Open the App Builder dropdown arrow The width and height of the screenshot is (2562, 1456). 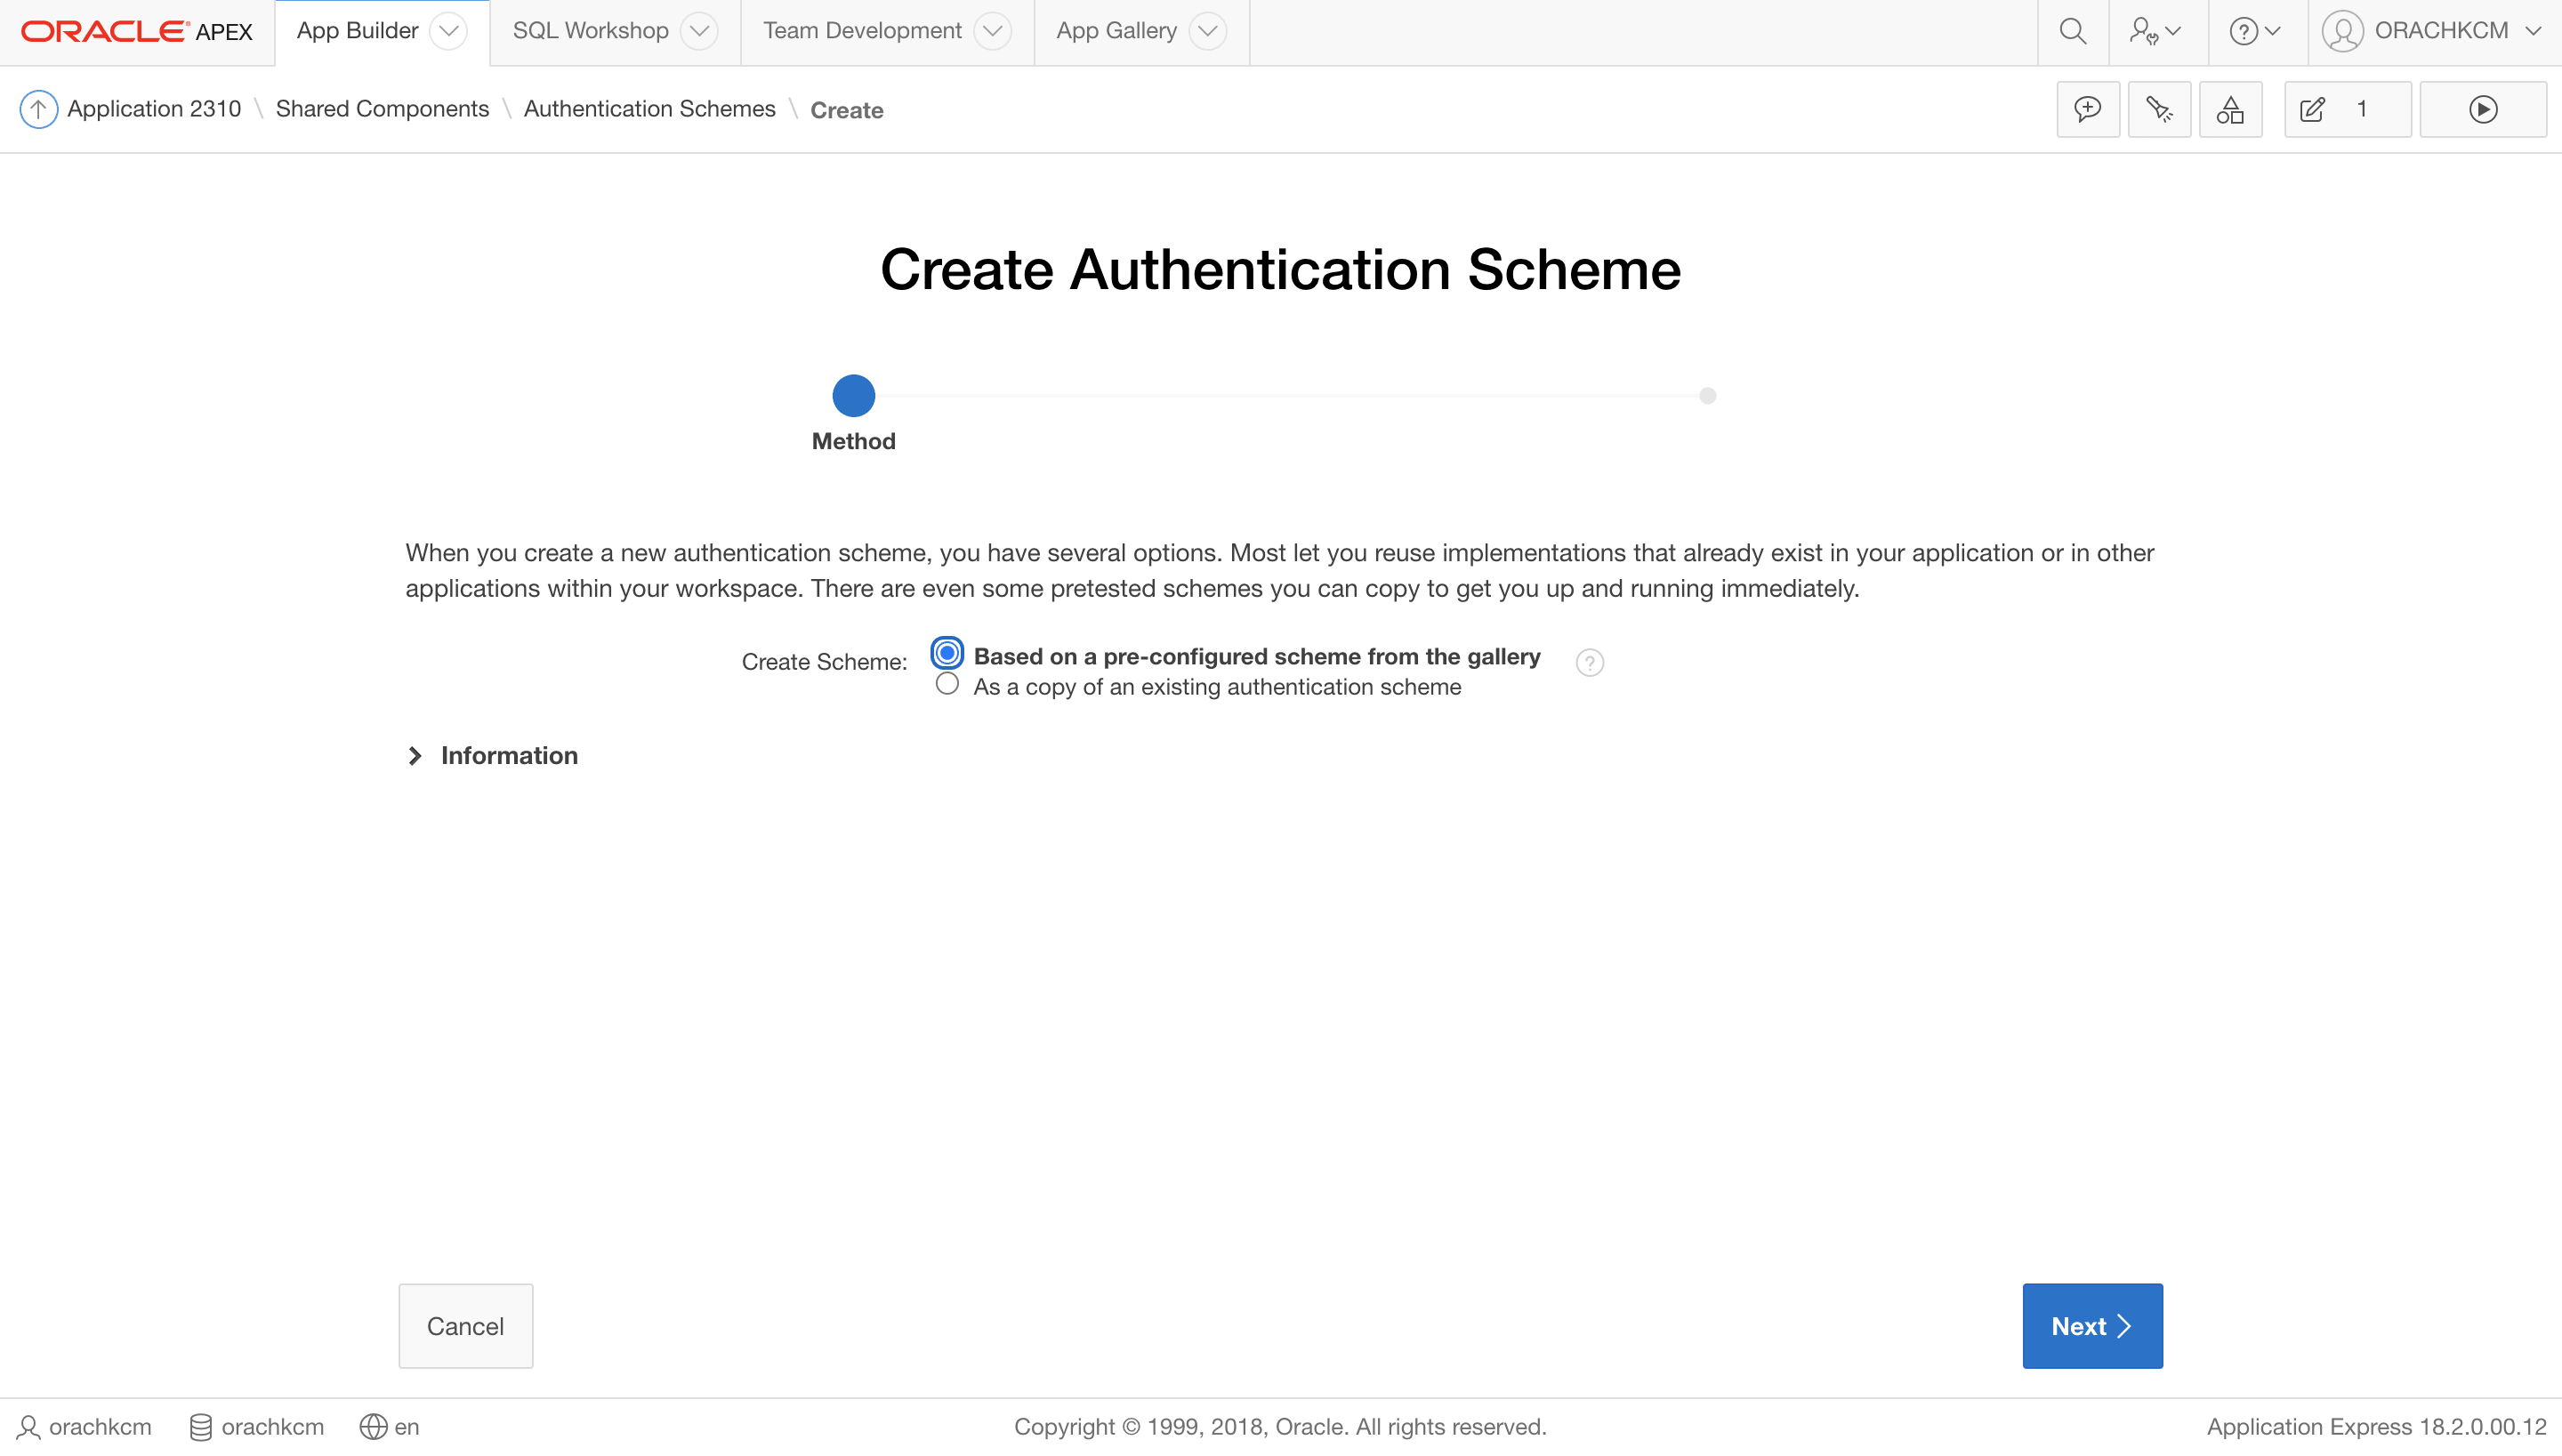point(449,31)
